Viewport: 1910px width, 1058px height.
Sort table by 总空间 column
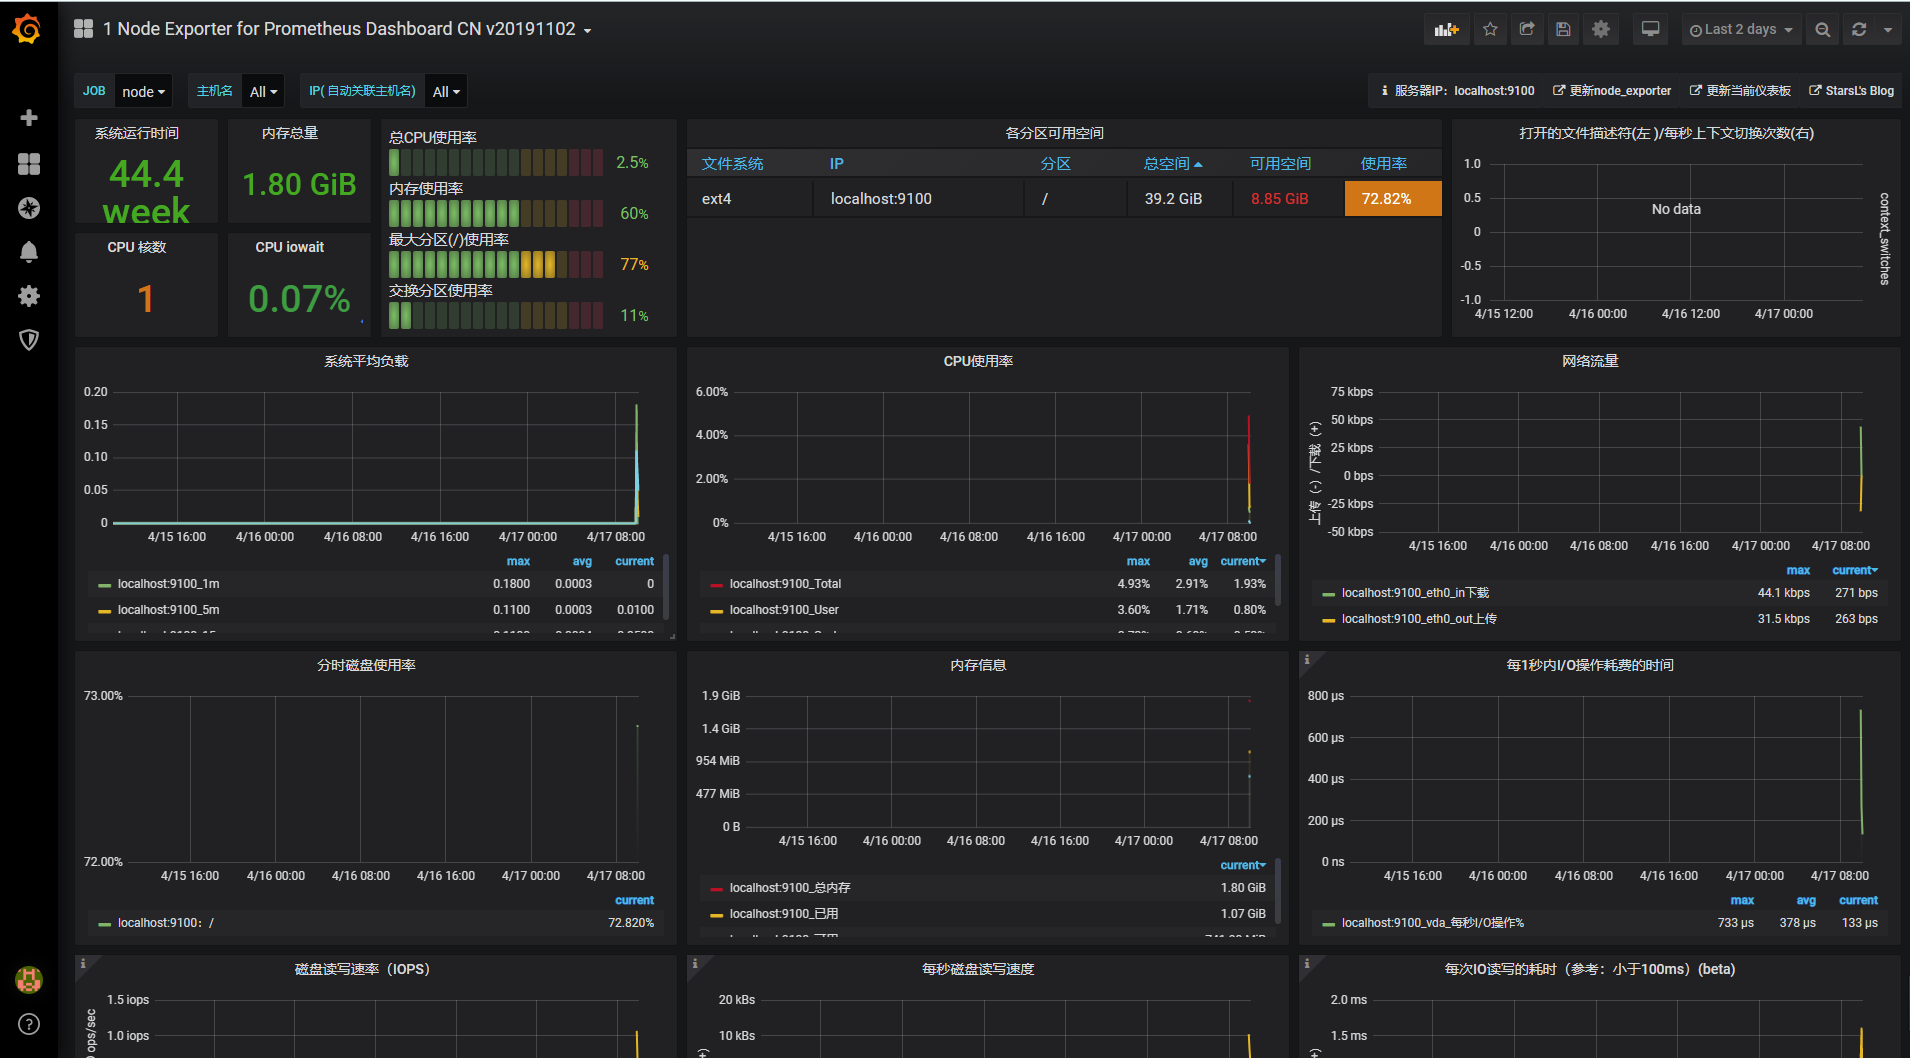point(1173,164)
